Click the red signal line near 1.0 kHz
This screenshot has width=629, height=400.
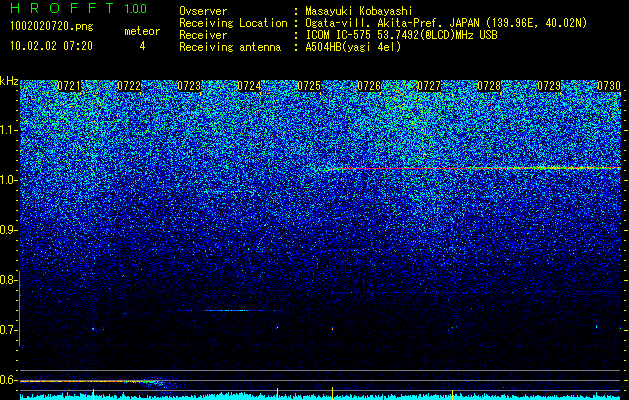[475, 169]
